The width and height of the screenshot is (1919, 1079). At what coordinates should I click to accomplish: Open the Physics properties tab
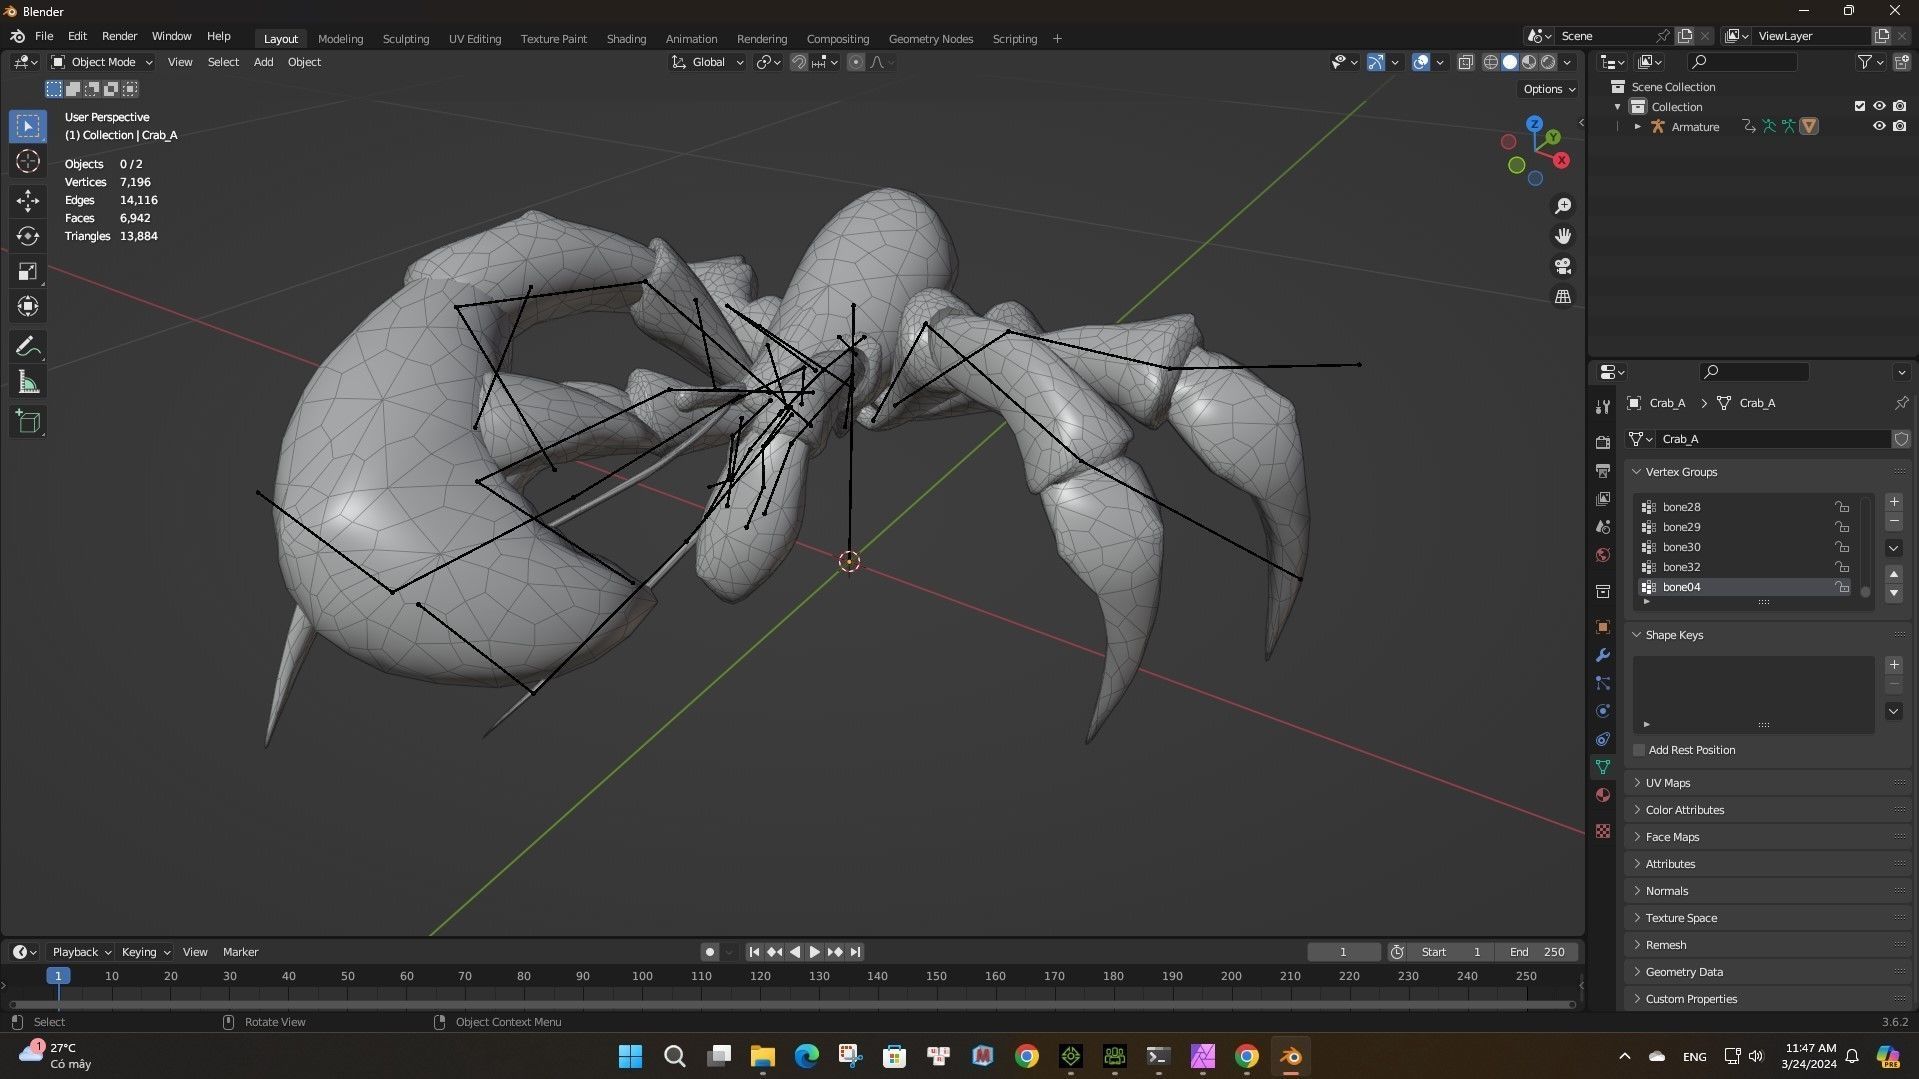tap(1603, 711)
